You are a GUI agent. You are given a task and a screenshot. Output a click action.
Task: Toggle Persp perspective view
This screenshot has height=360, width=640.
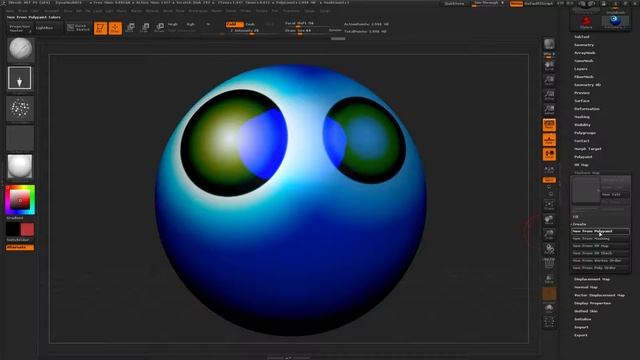pos(549,124)
